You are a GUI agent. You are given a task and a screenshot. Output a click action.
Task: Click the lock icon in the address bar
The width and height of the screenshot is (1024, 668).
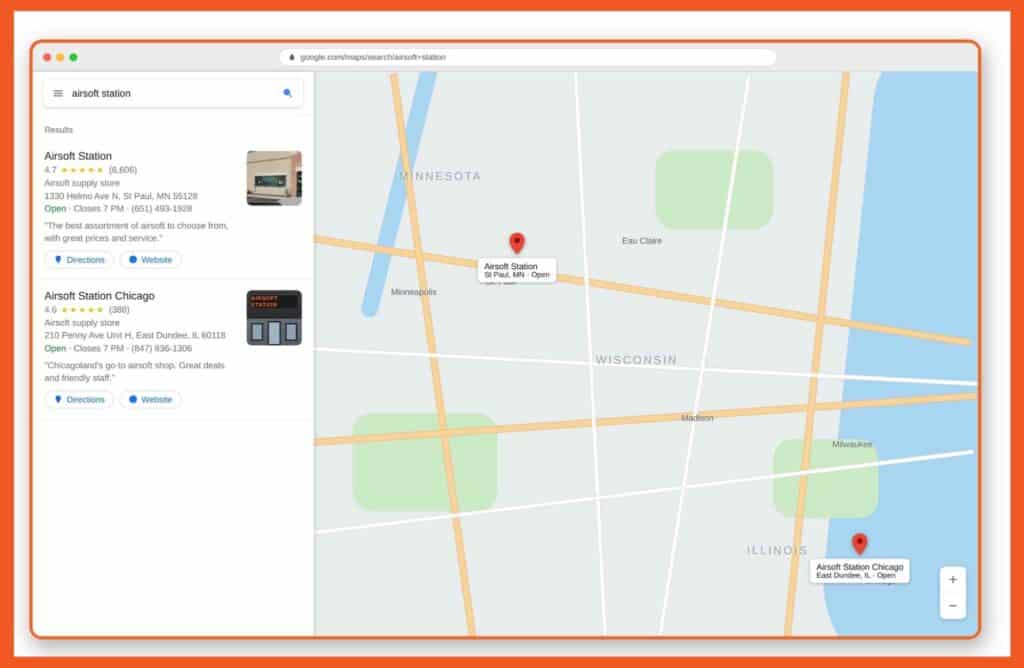291,57
